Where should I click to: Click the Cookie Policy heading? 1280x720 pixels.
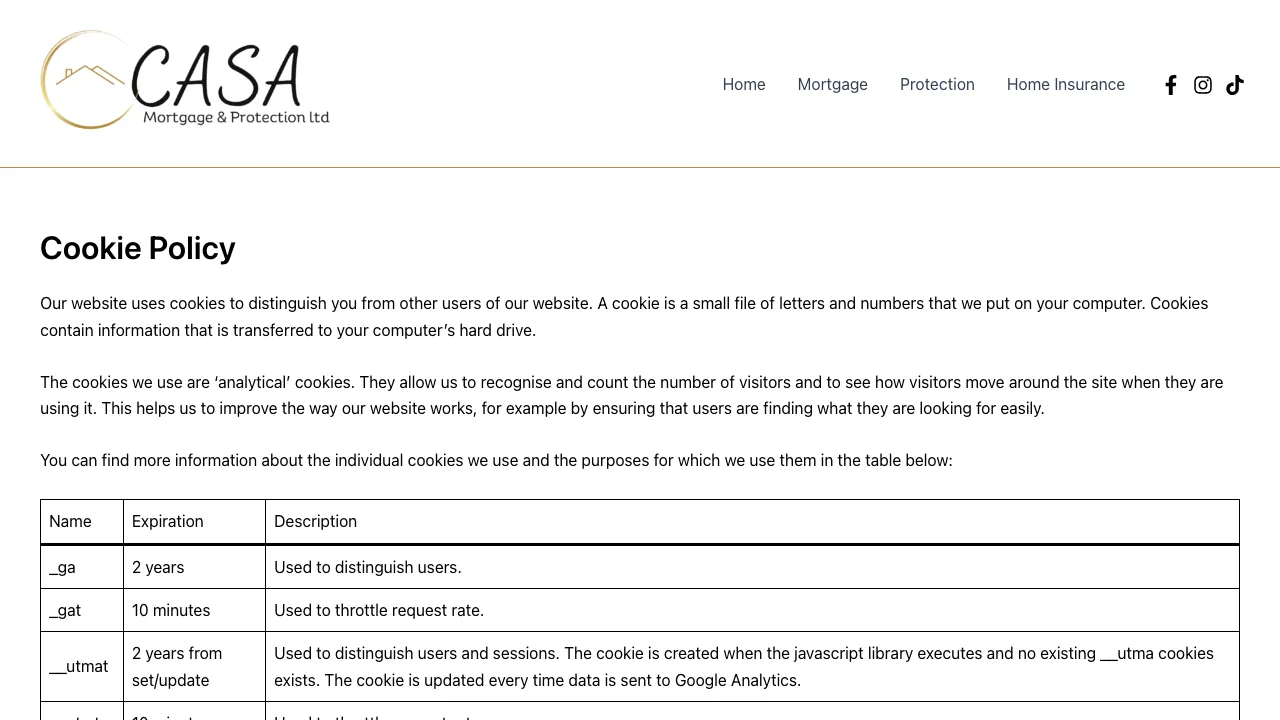[x=137, y=248]
